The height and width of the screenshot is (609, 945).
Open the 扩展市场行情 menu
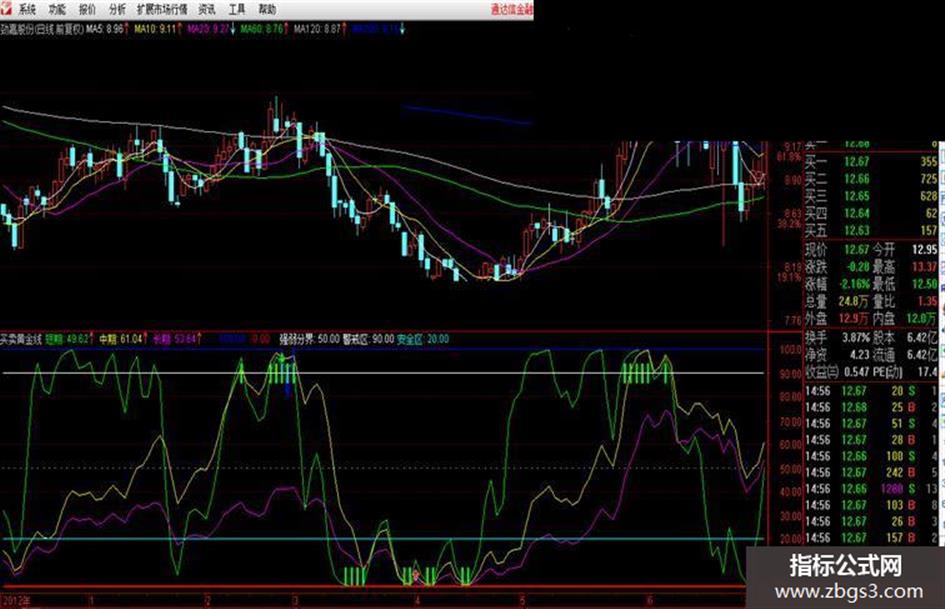162,9
